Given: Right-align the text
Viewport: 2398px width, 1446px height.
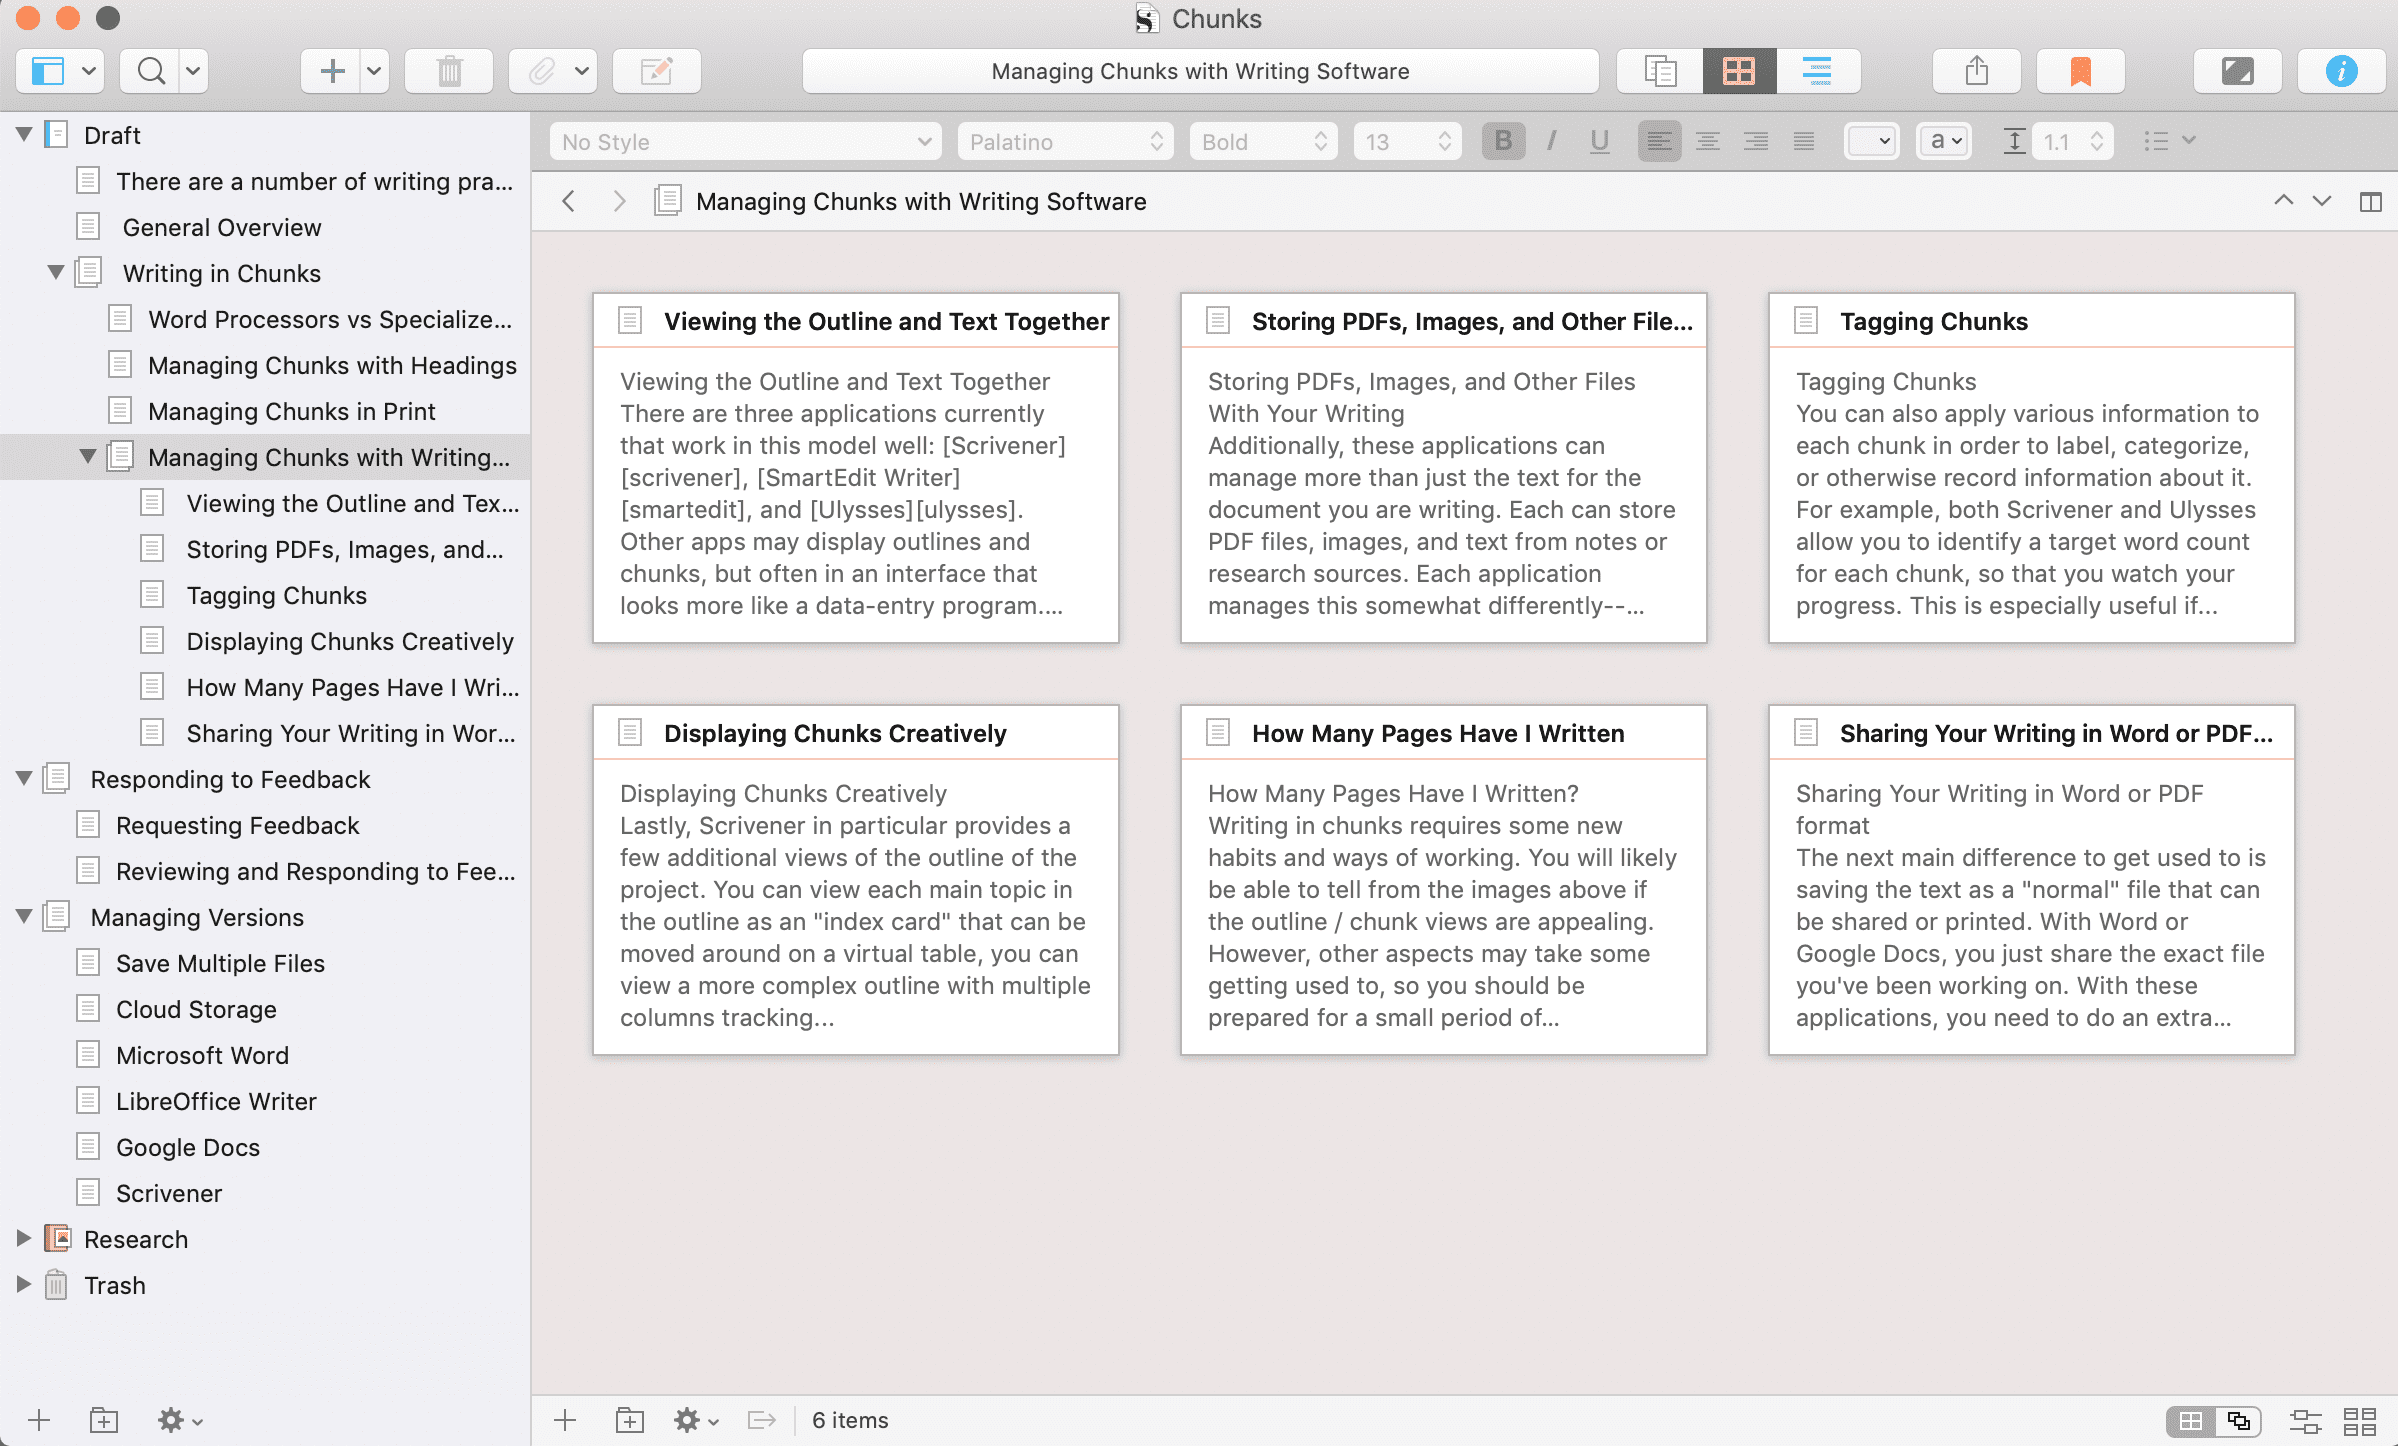Looking at the screenshot, I should click(x=1755, y=141).
